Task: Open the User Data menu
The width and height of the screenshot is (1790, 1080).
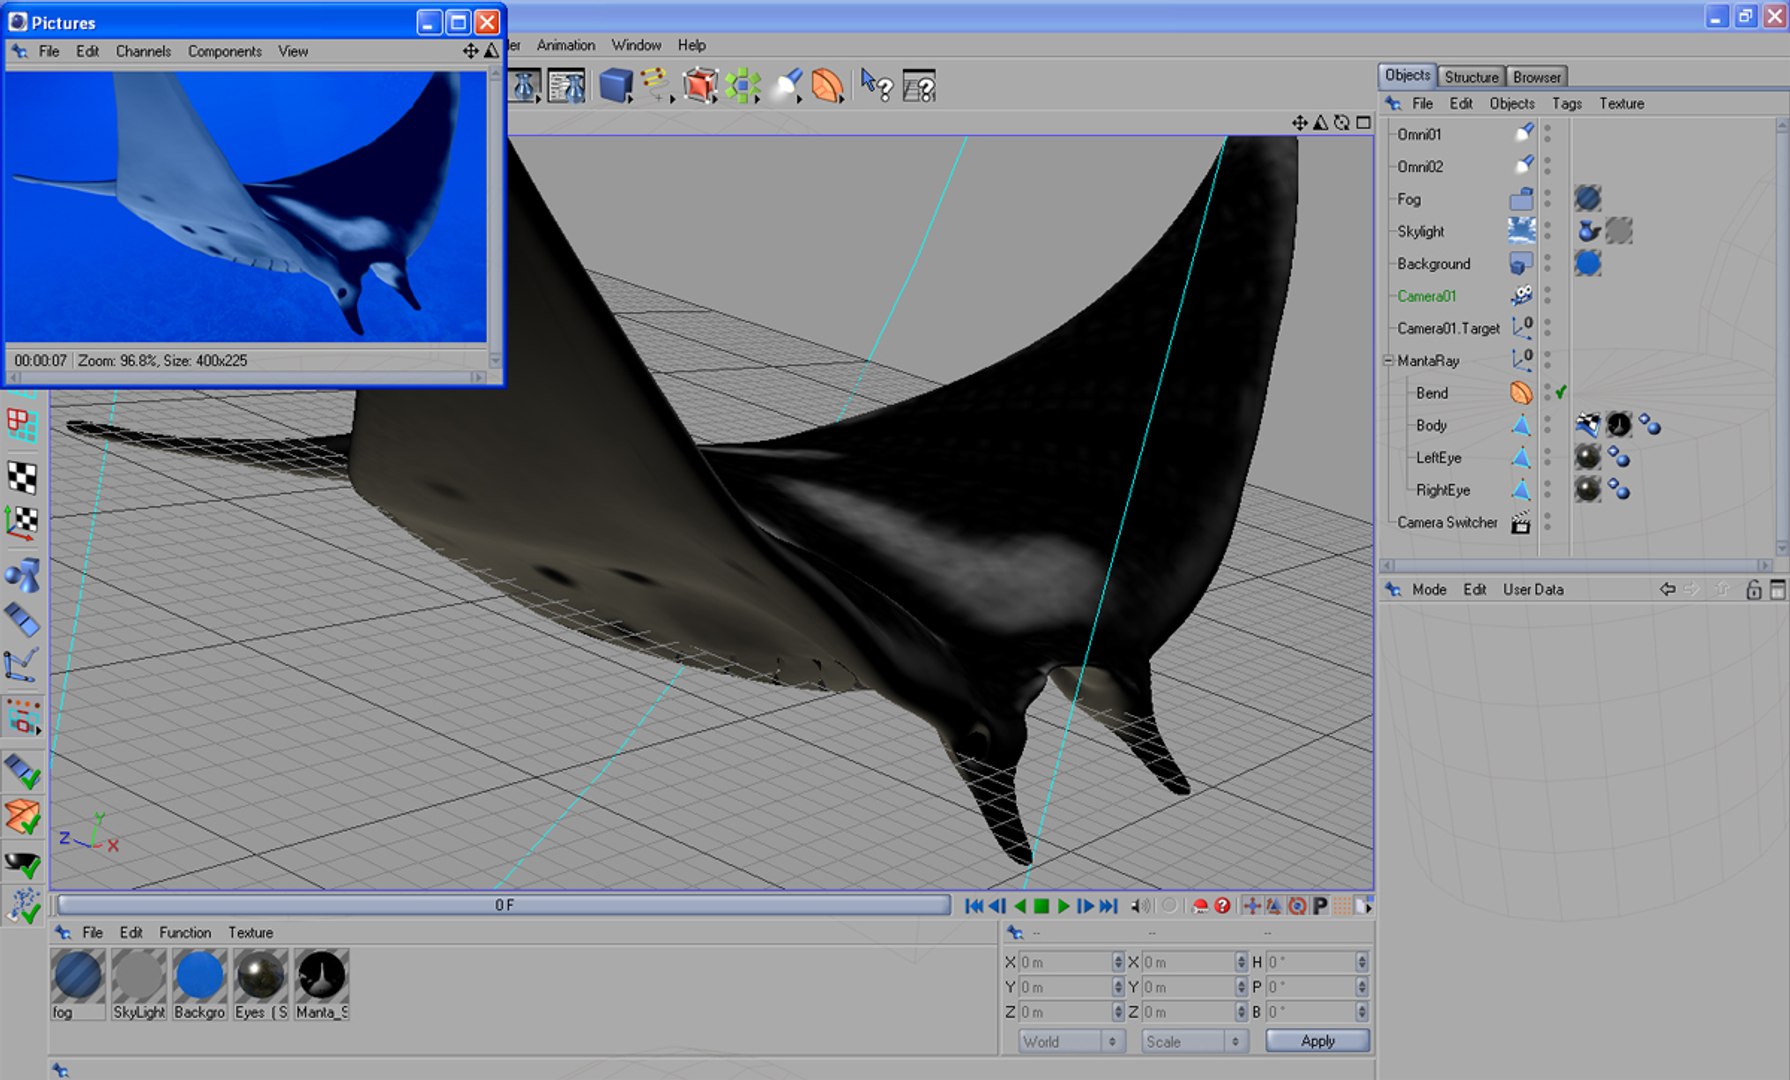Action: (1532, 590)
